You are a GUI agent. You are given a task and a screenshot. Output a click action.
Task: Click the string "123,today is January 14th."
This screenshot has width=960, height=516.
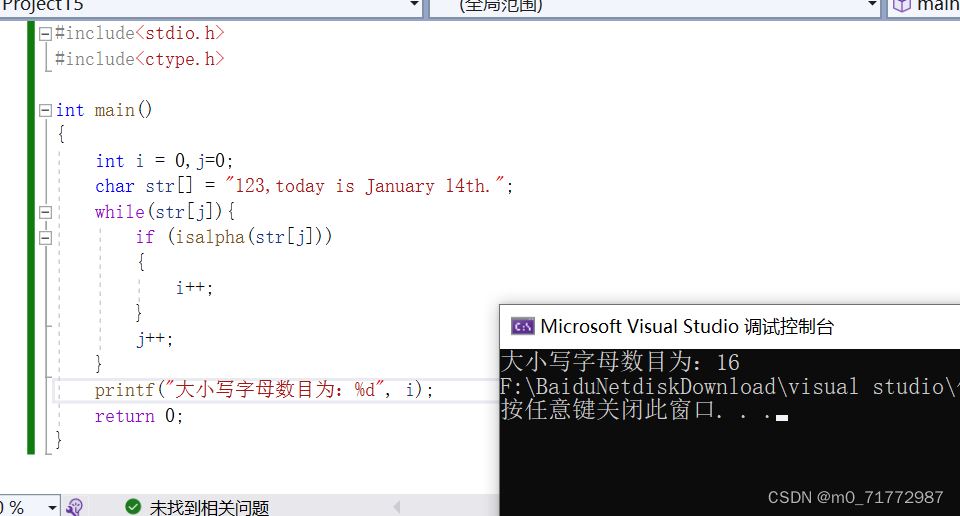click(366, 185)
